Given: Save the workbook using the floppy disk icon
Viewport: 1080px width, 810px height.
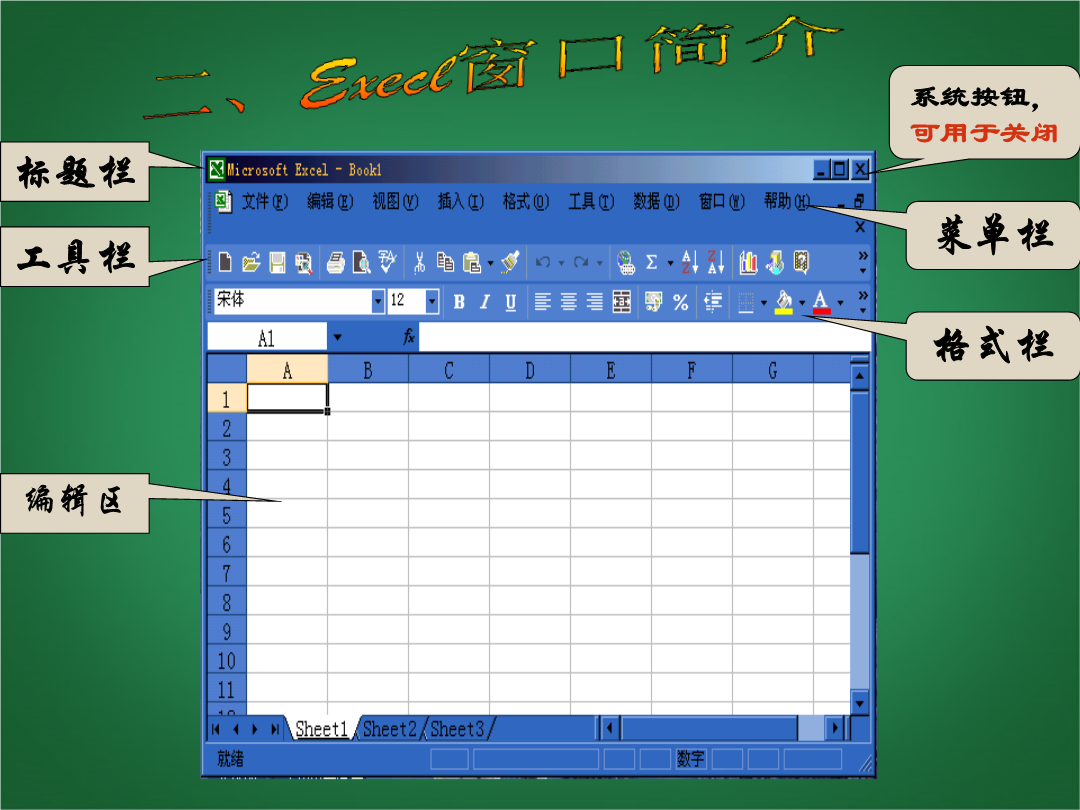Looking at the screenshot, I should tap(277, 262).
